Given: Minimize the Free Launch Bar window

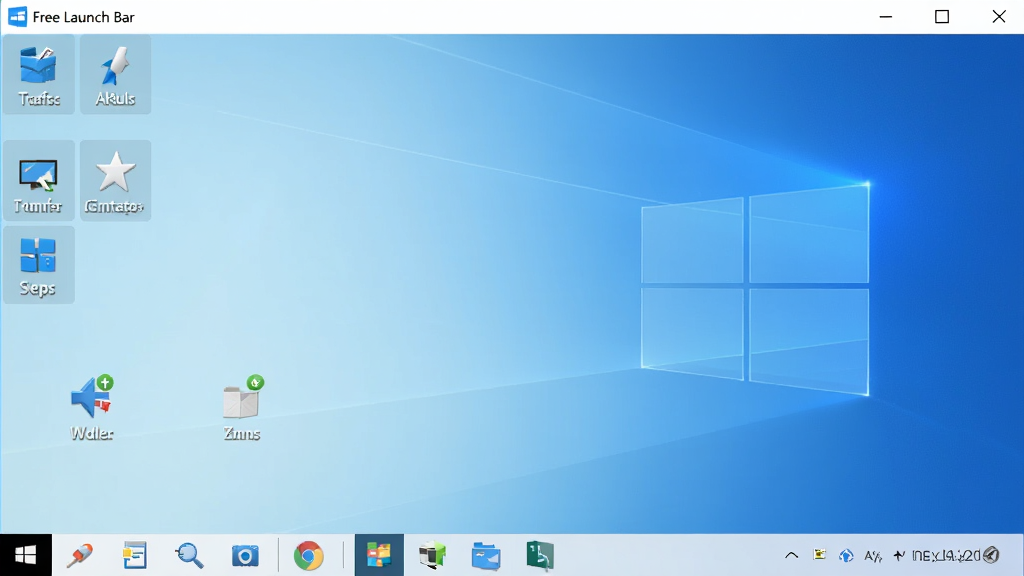Looking at the screenshot, I should [x=886, y=16].
